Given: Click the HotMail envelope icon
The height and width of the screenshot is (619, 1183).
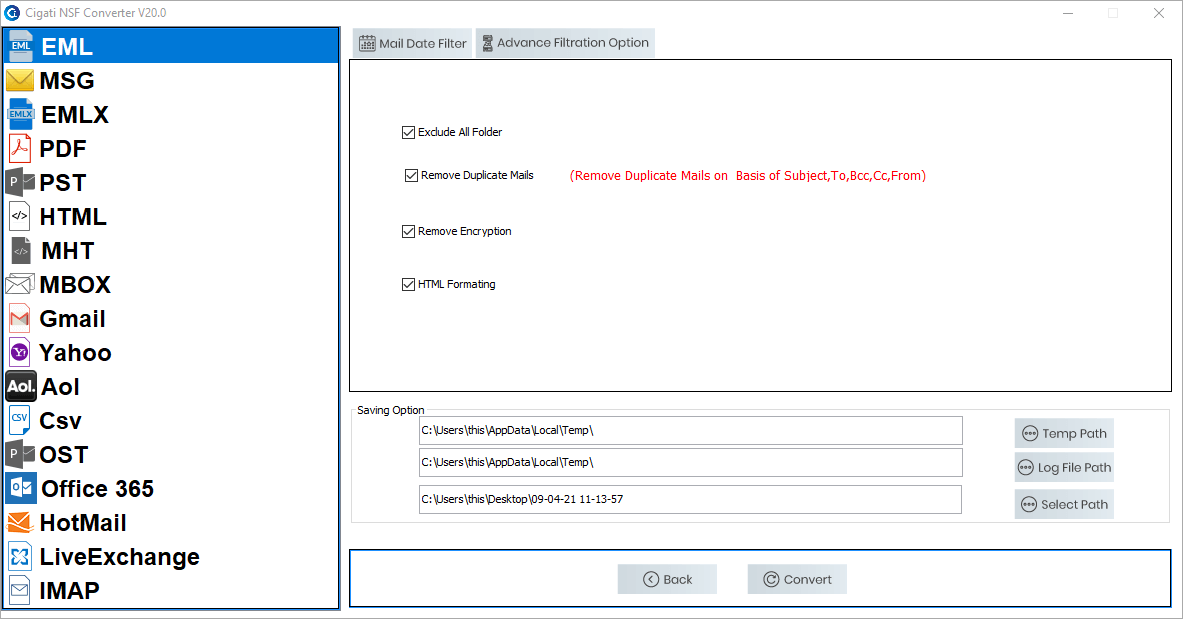Looking at the screenshot, I should tap(20, 522).
